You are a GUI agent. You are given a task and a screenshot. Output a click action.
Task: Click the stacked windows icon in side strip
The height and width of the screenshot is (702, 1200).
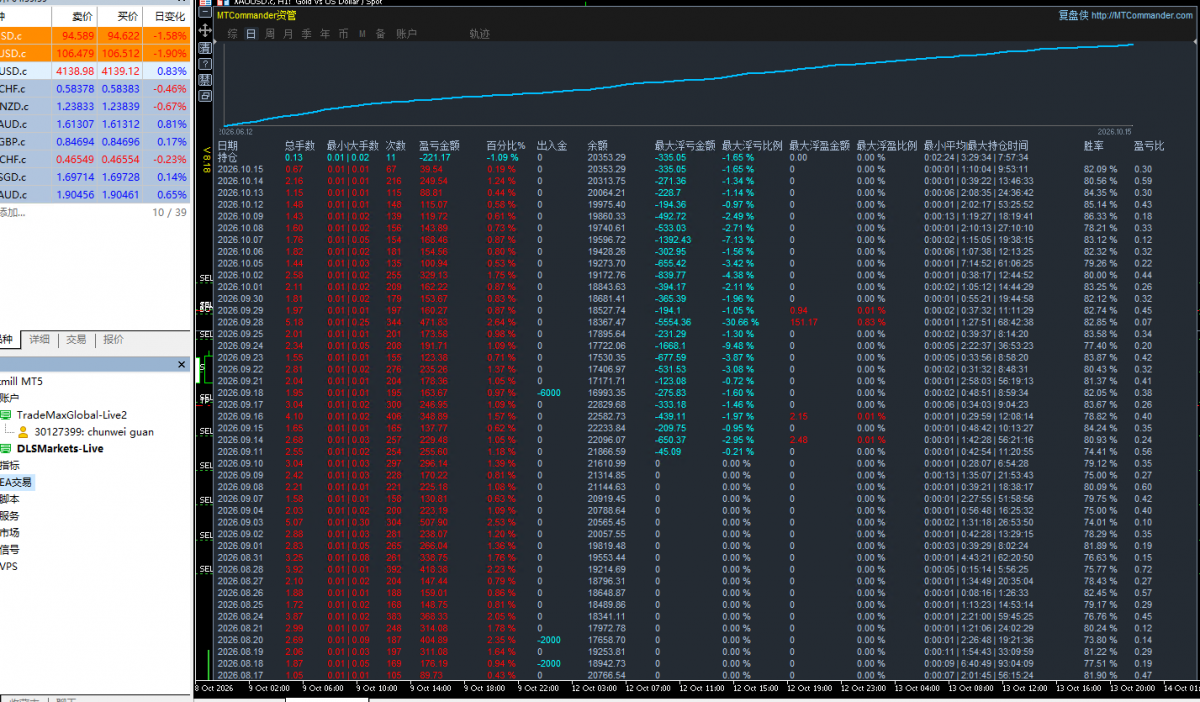coord(205,96)
